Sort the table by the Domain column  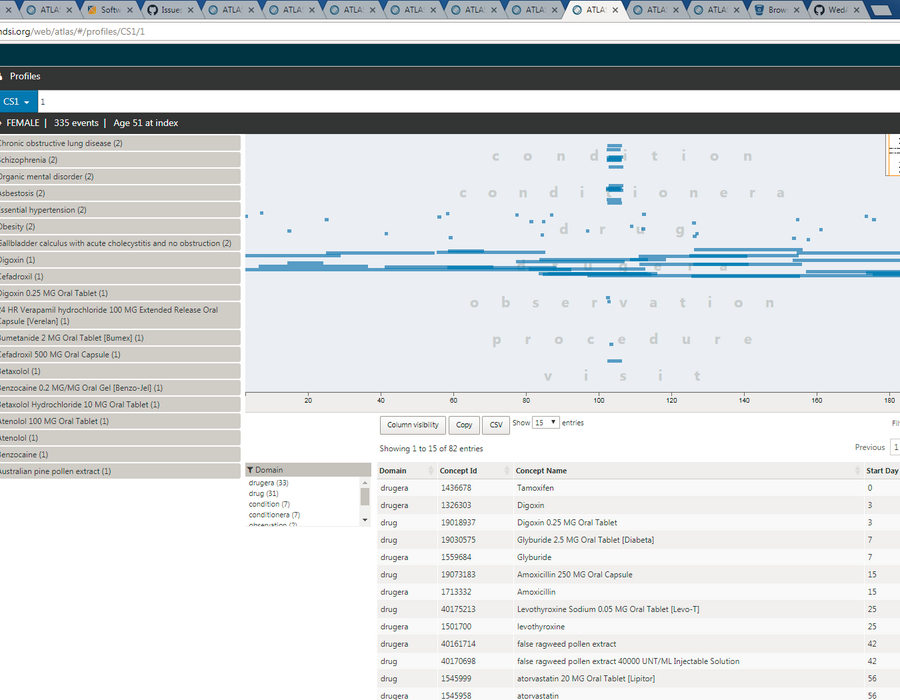[406, 471]
